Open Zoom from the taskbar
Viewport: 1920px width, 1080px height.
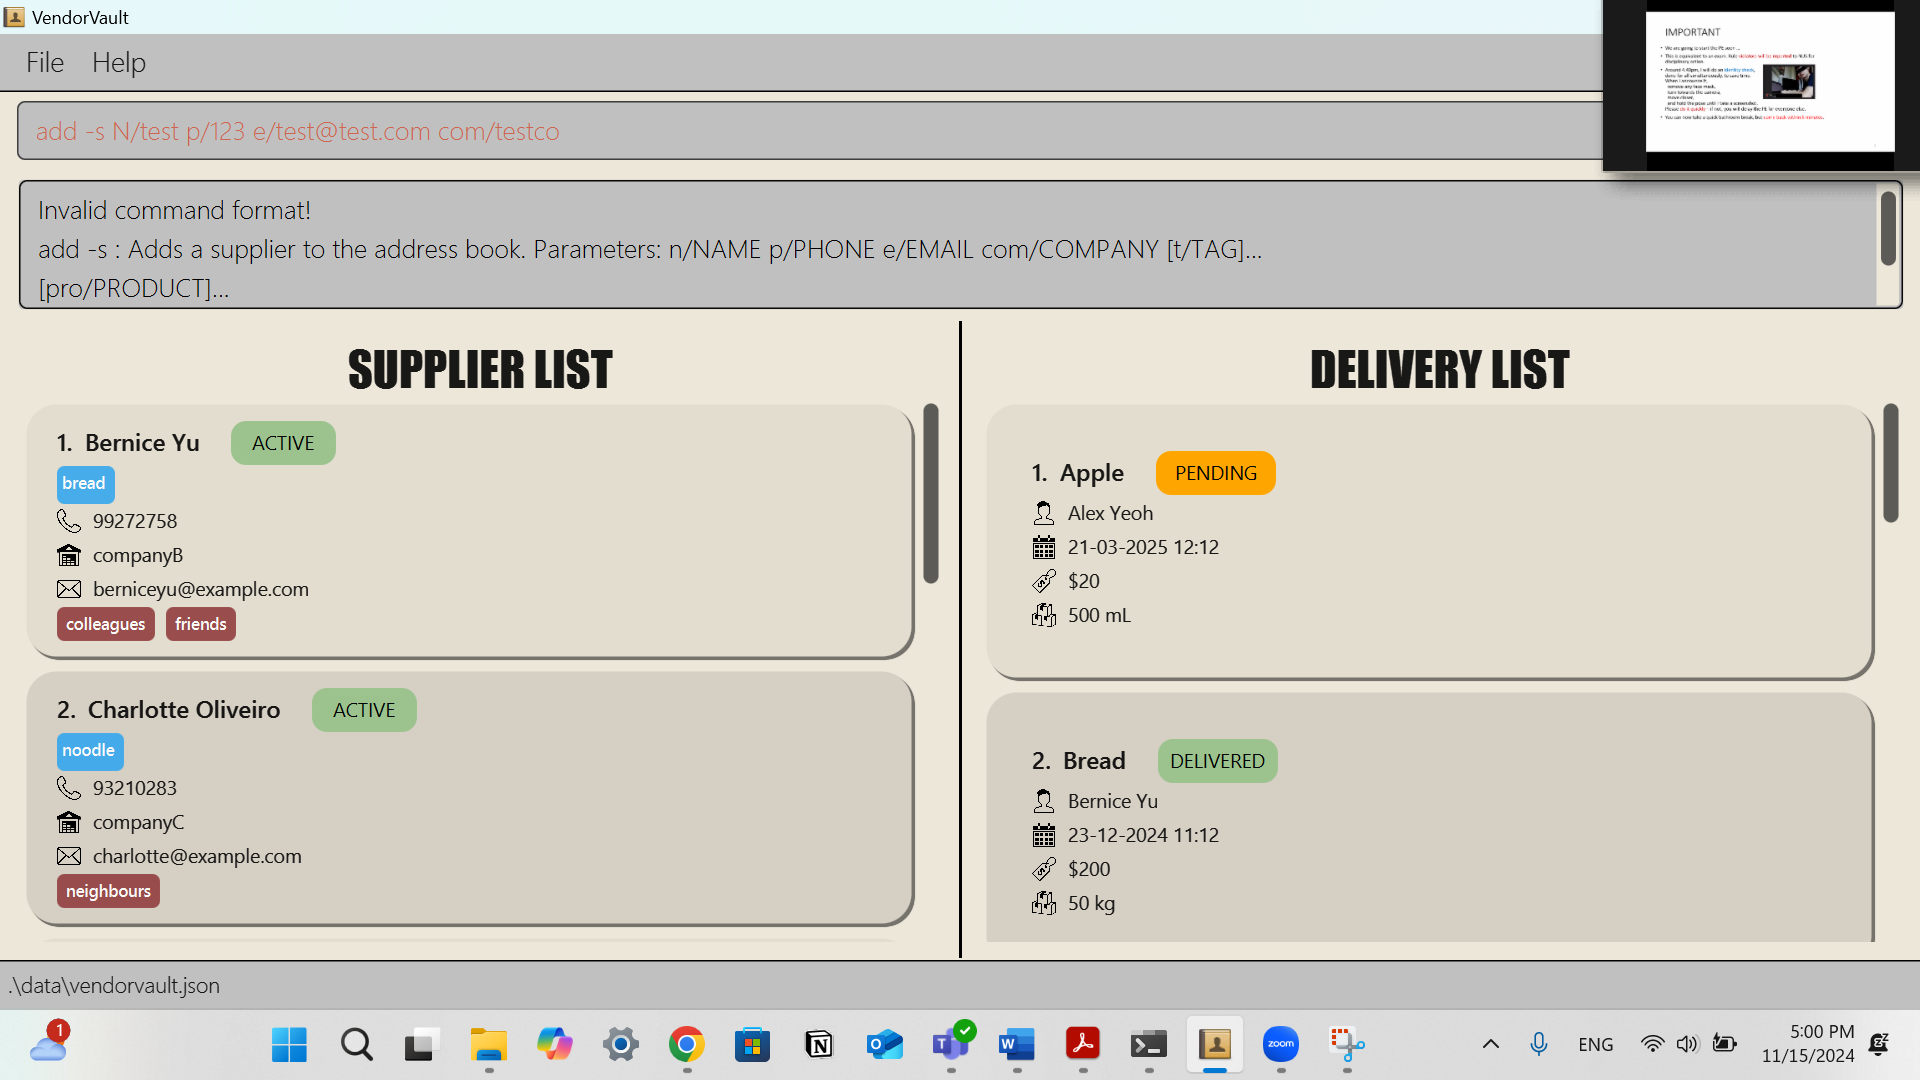tap(1280, 1044)
